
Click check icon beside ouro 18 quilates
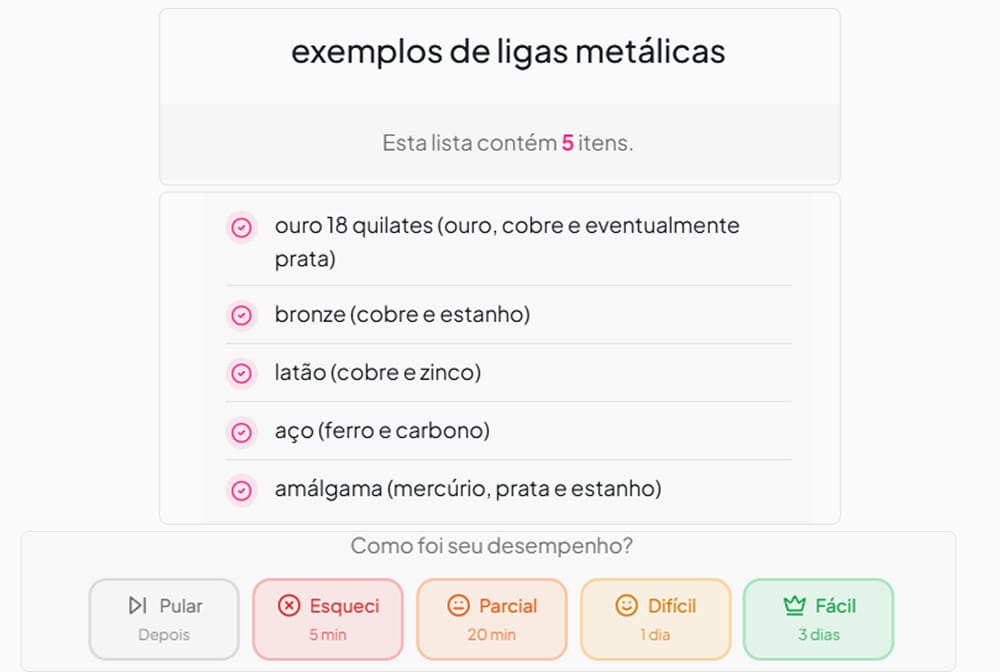[x=241, y=228]
